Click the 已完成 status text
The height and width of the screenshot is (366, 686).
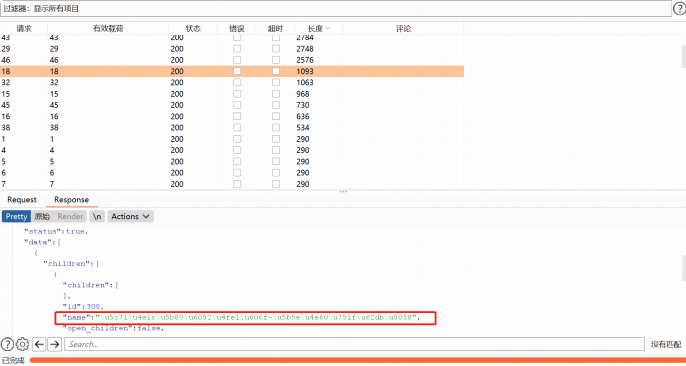(x=13, y=360)
